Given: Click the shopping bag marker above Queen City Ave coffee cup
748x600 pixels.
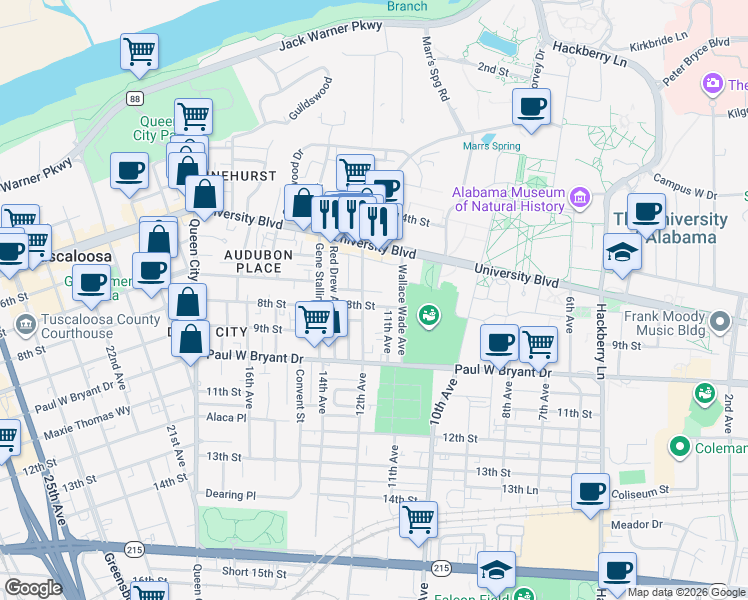Looking at the screenshot, I should pos(159,238).
